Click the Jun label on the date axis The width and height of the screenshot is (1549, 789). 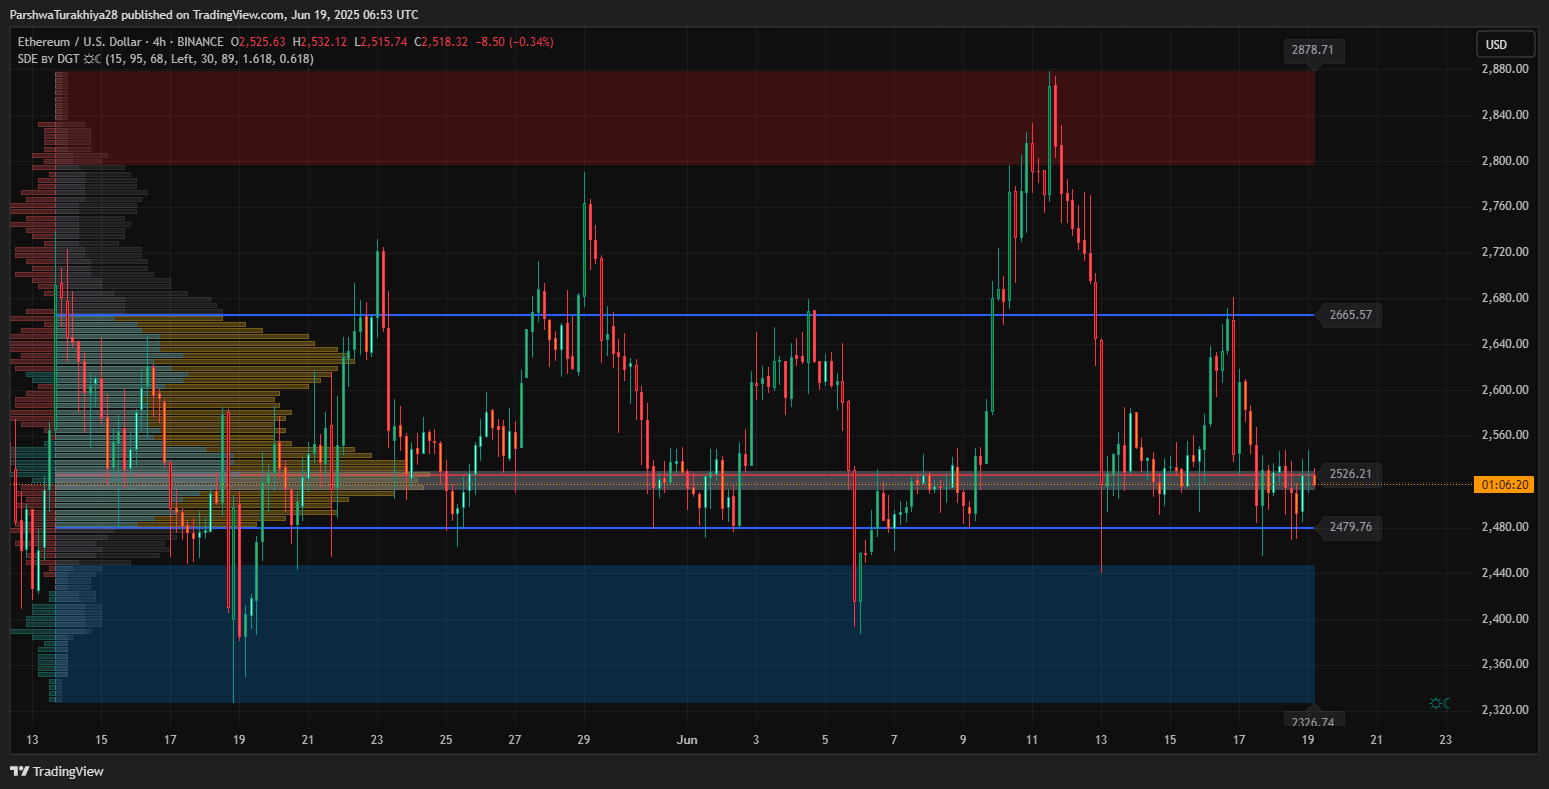click(686, 741)
